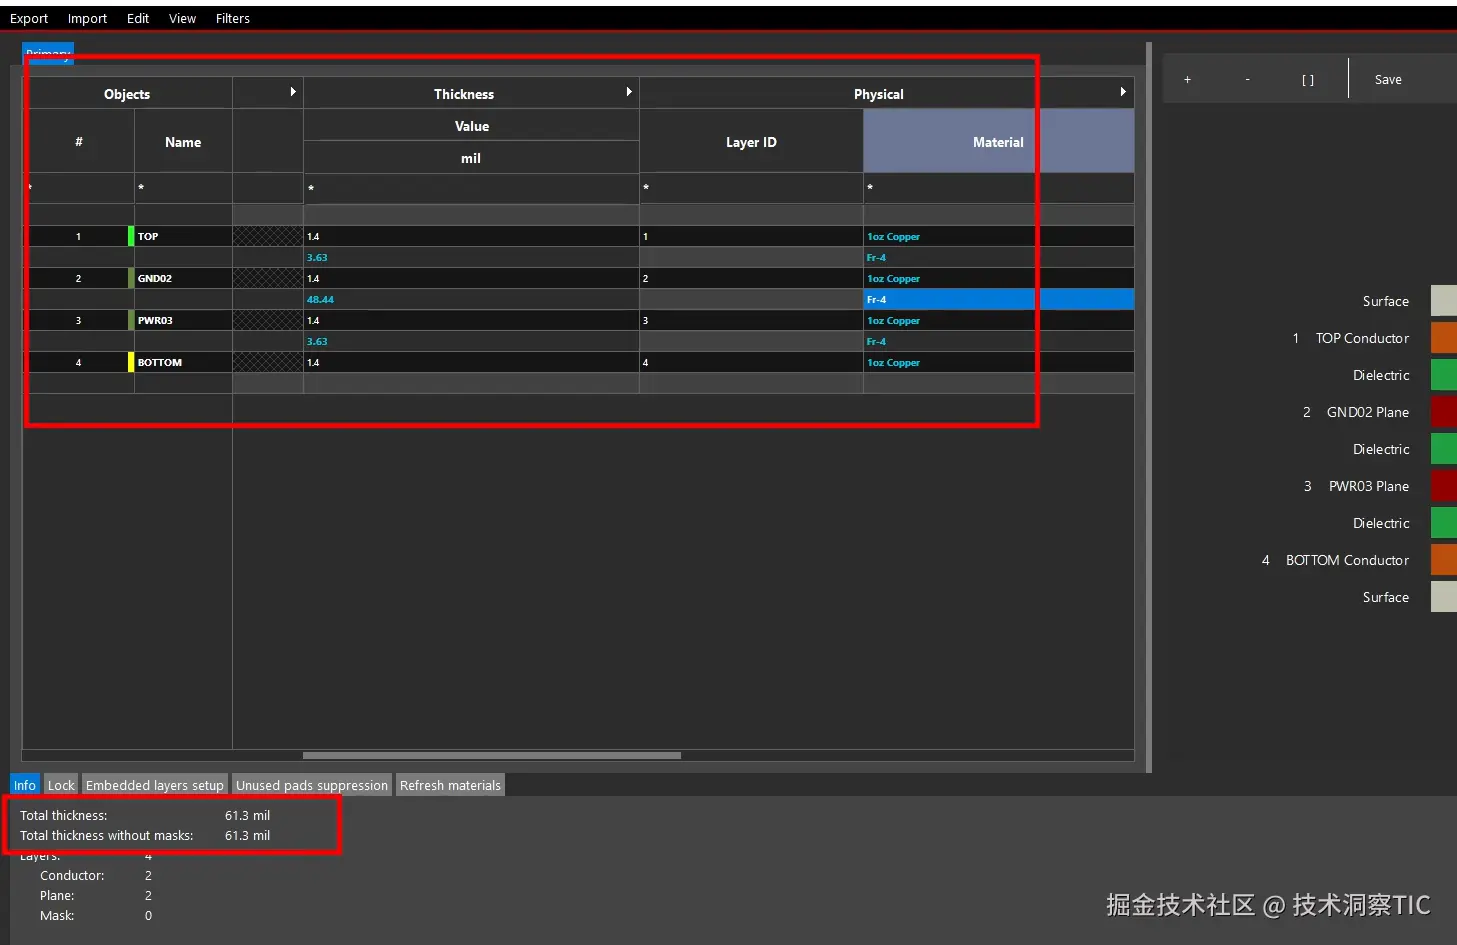Screen dimensions: 1457x945
Task: Click the TOP Conductor legend swatch
Action: [x=1444, y=338]
